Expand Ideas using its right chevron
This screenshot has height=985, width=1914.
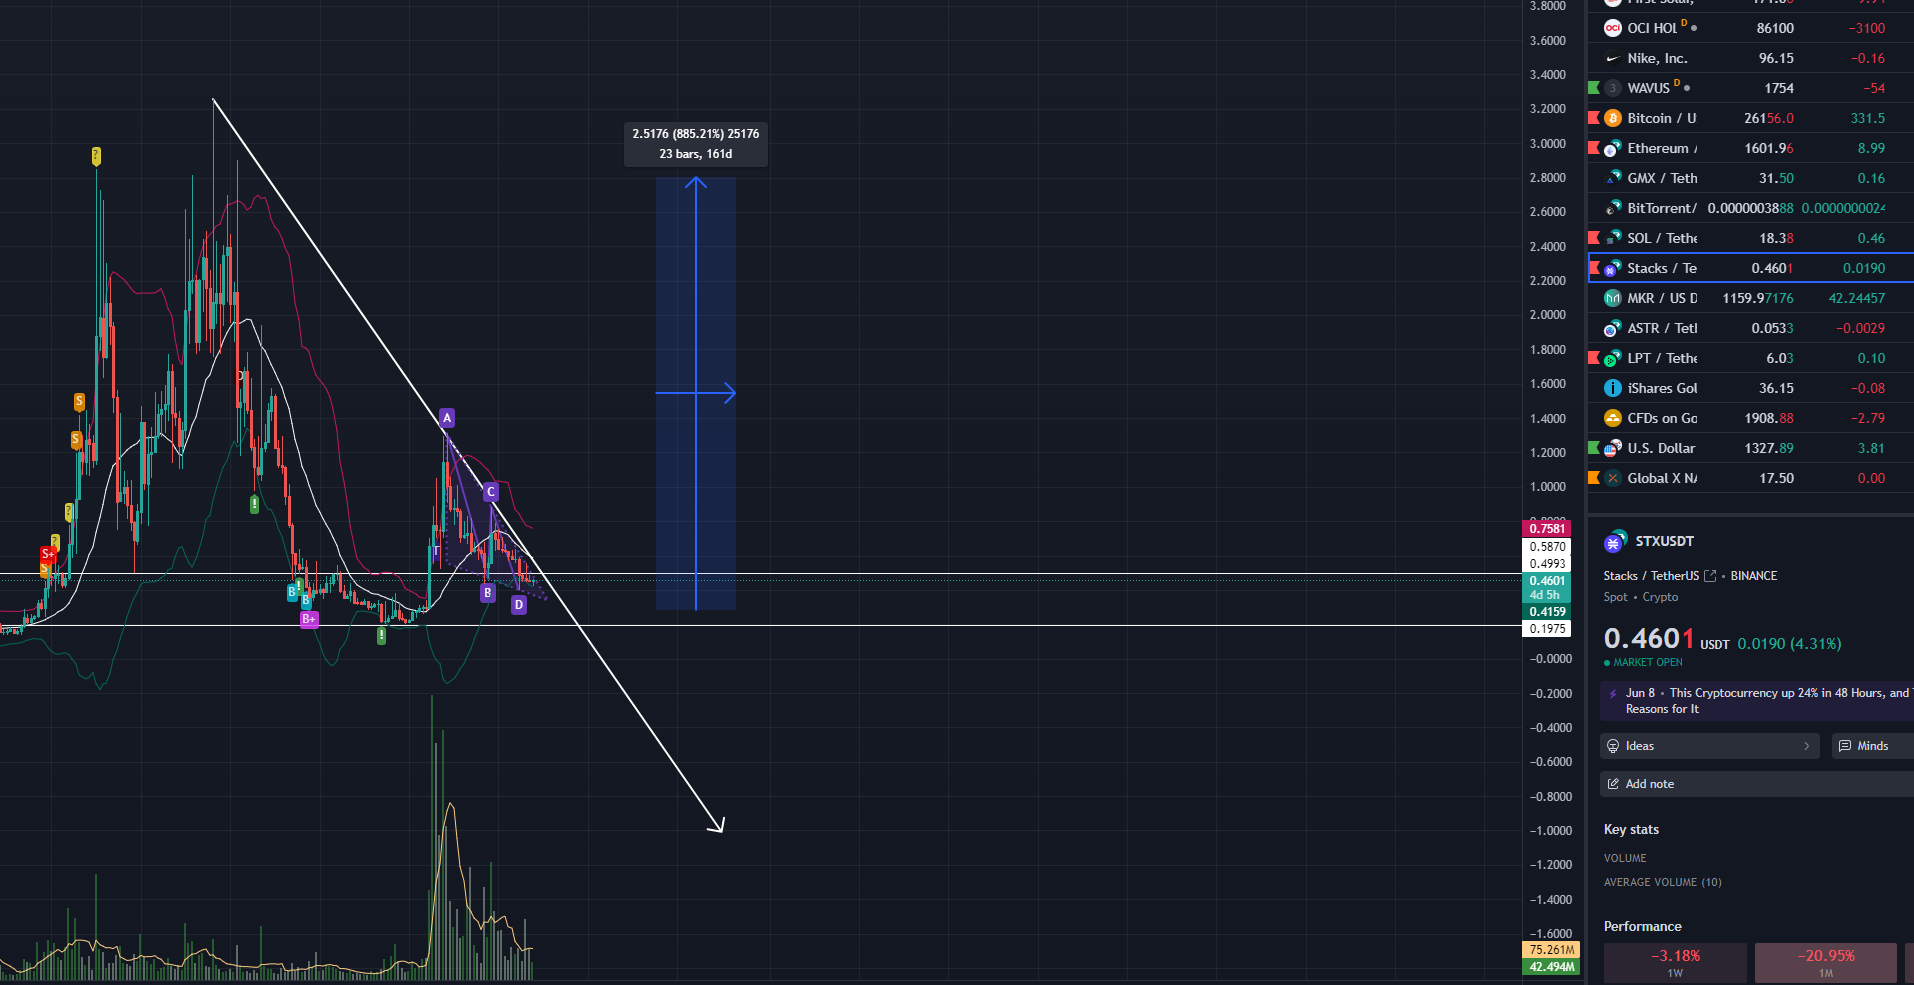pyautogui.click(x=1806, y=746)
